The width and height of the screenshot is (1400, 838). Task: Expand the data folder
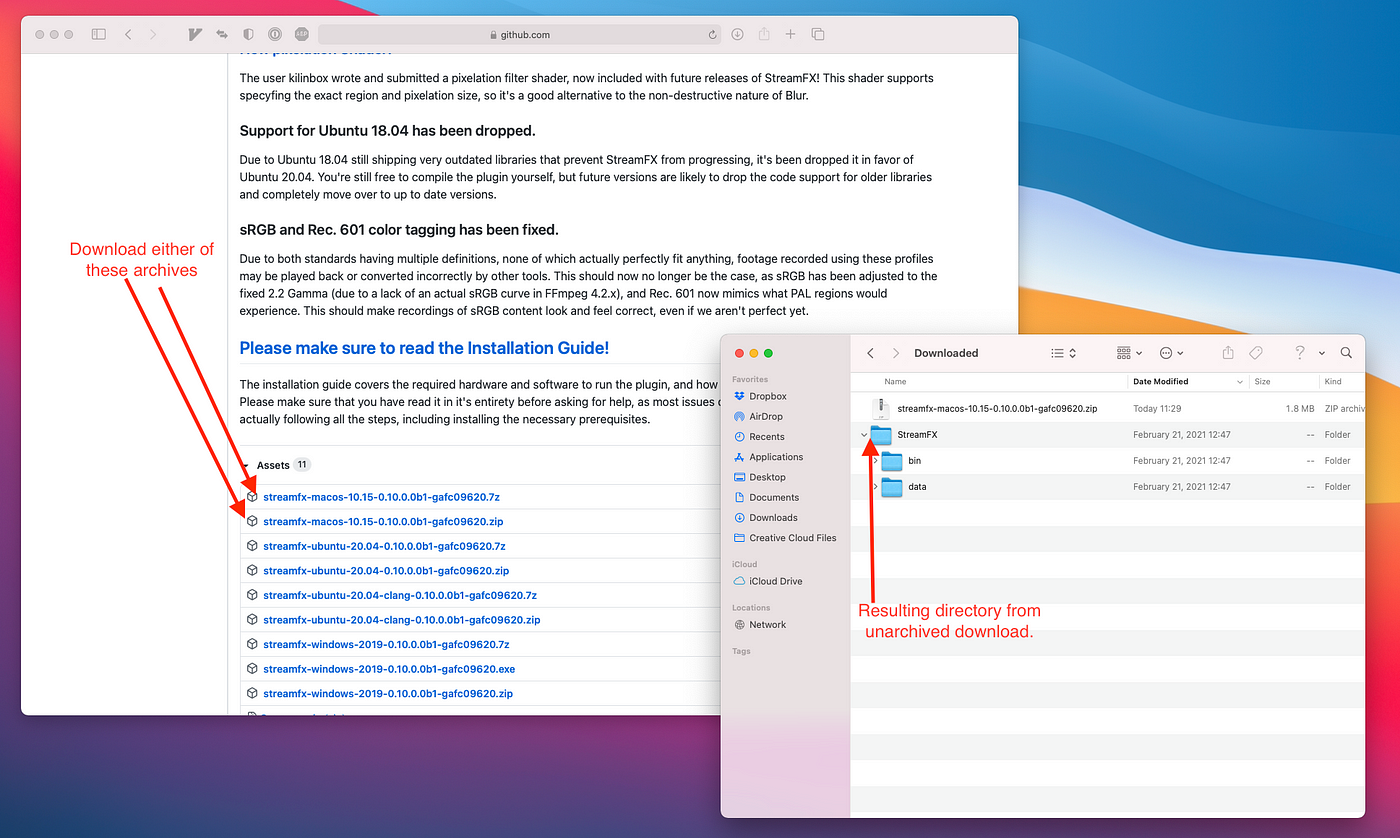[875, 487]
